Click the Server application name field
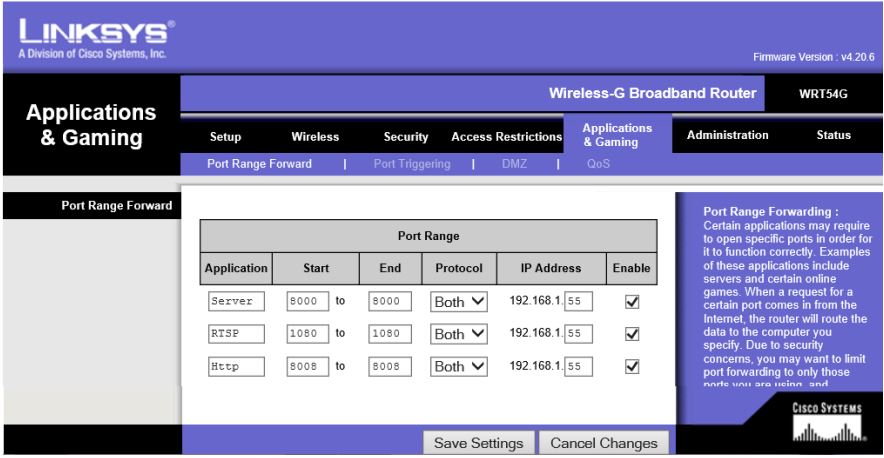 coord(236,301)
